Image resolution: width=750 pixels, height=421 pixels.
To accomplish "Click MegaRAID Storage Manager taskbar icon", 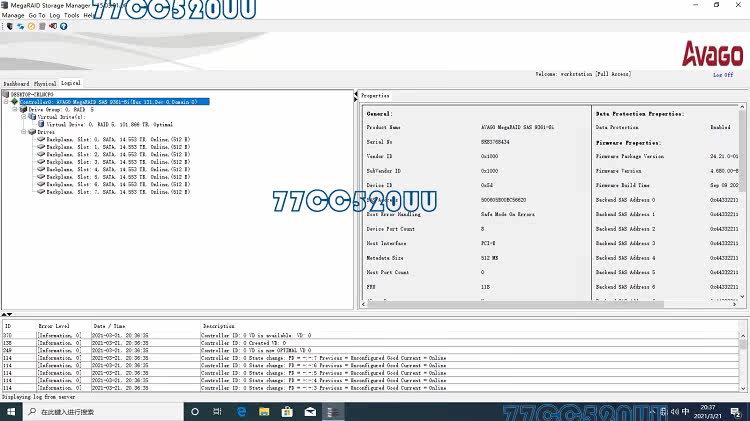I will click(x=333, y=411).
